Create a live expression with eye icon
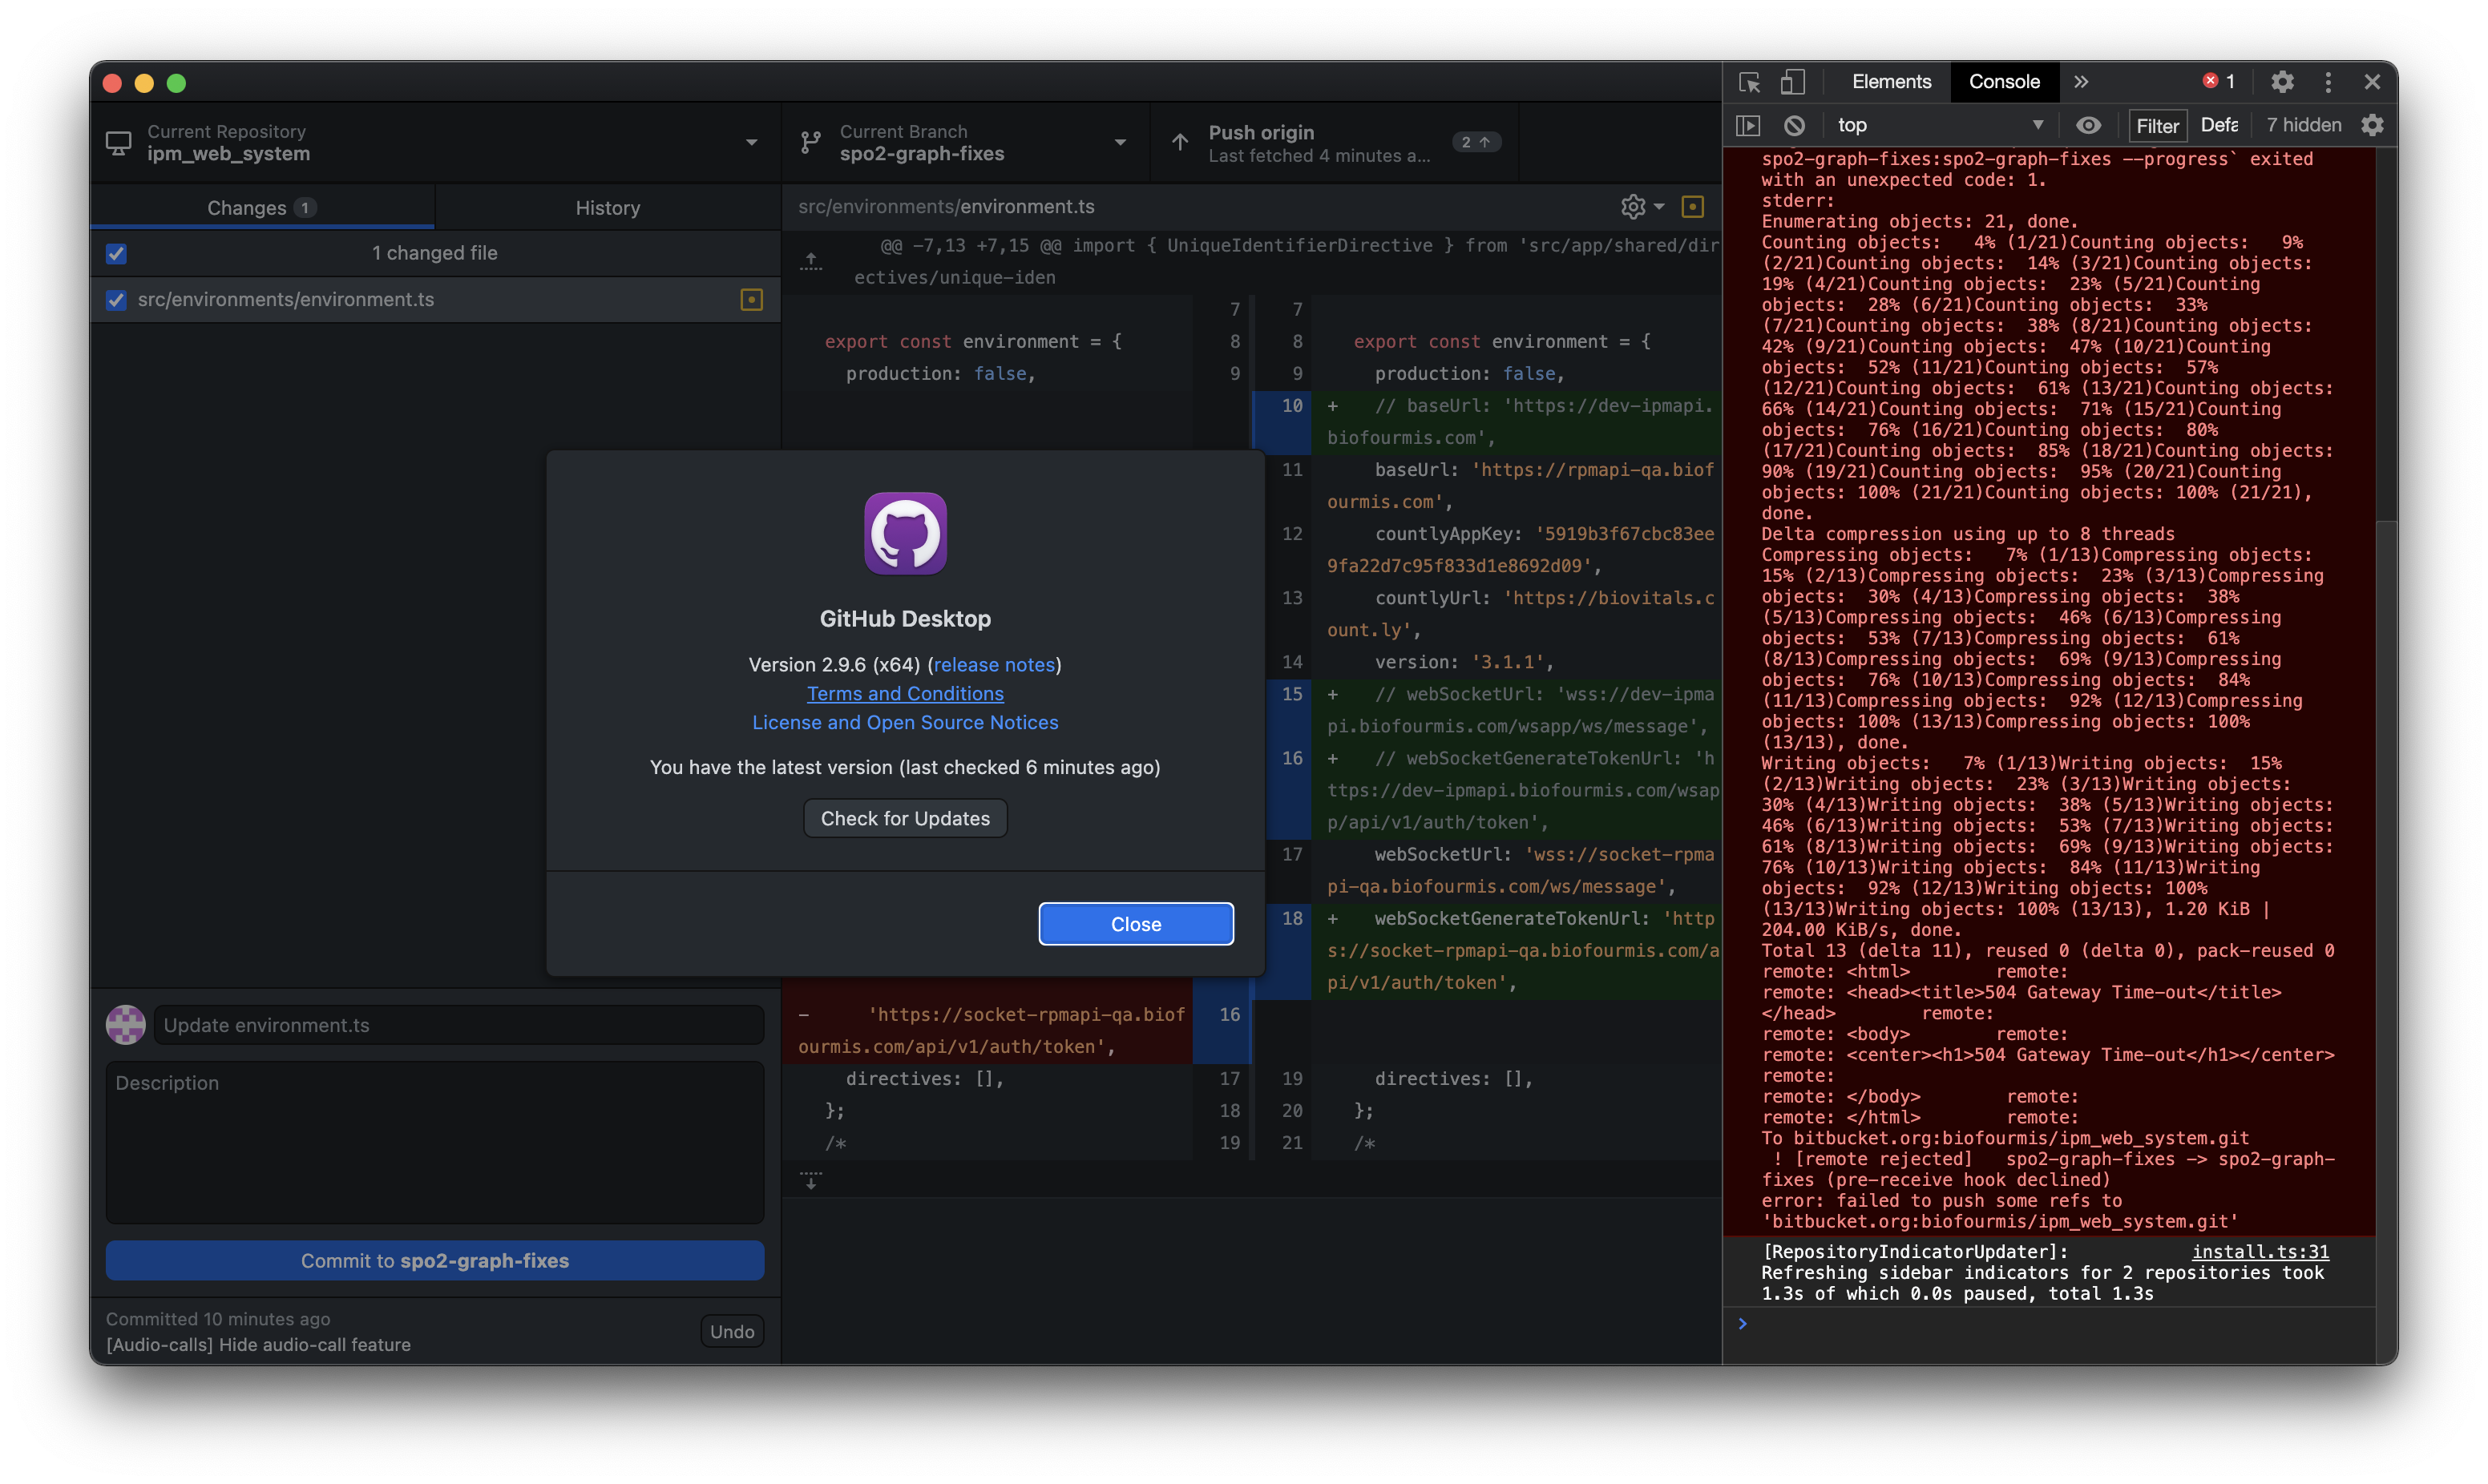The width and height of the screenshot is (2488, 1484). pyautogui.click(x=2089, y=125)
